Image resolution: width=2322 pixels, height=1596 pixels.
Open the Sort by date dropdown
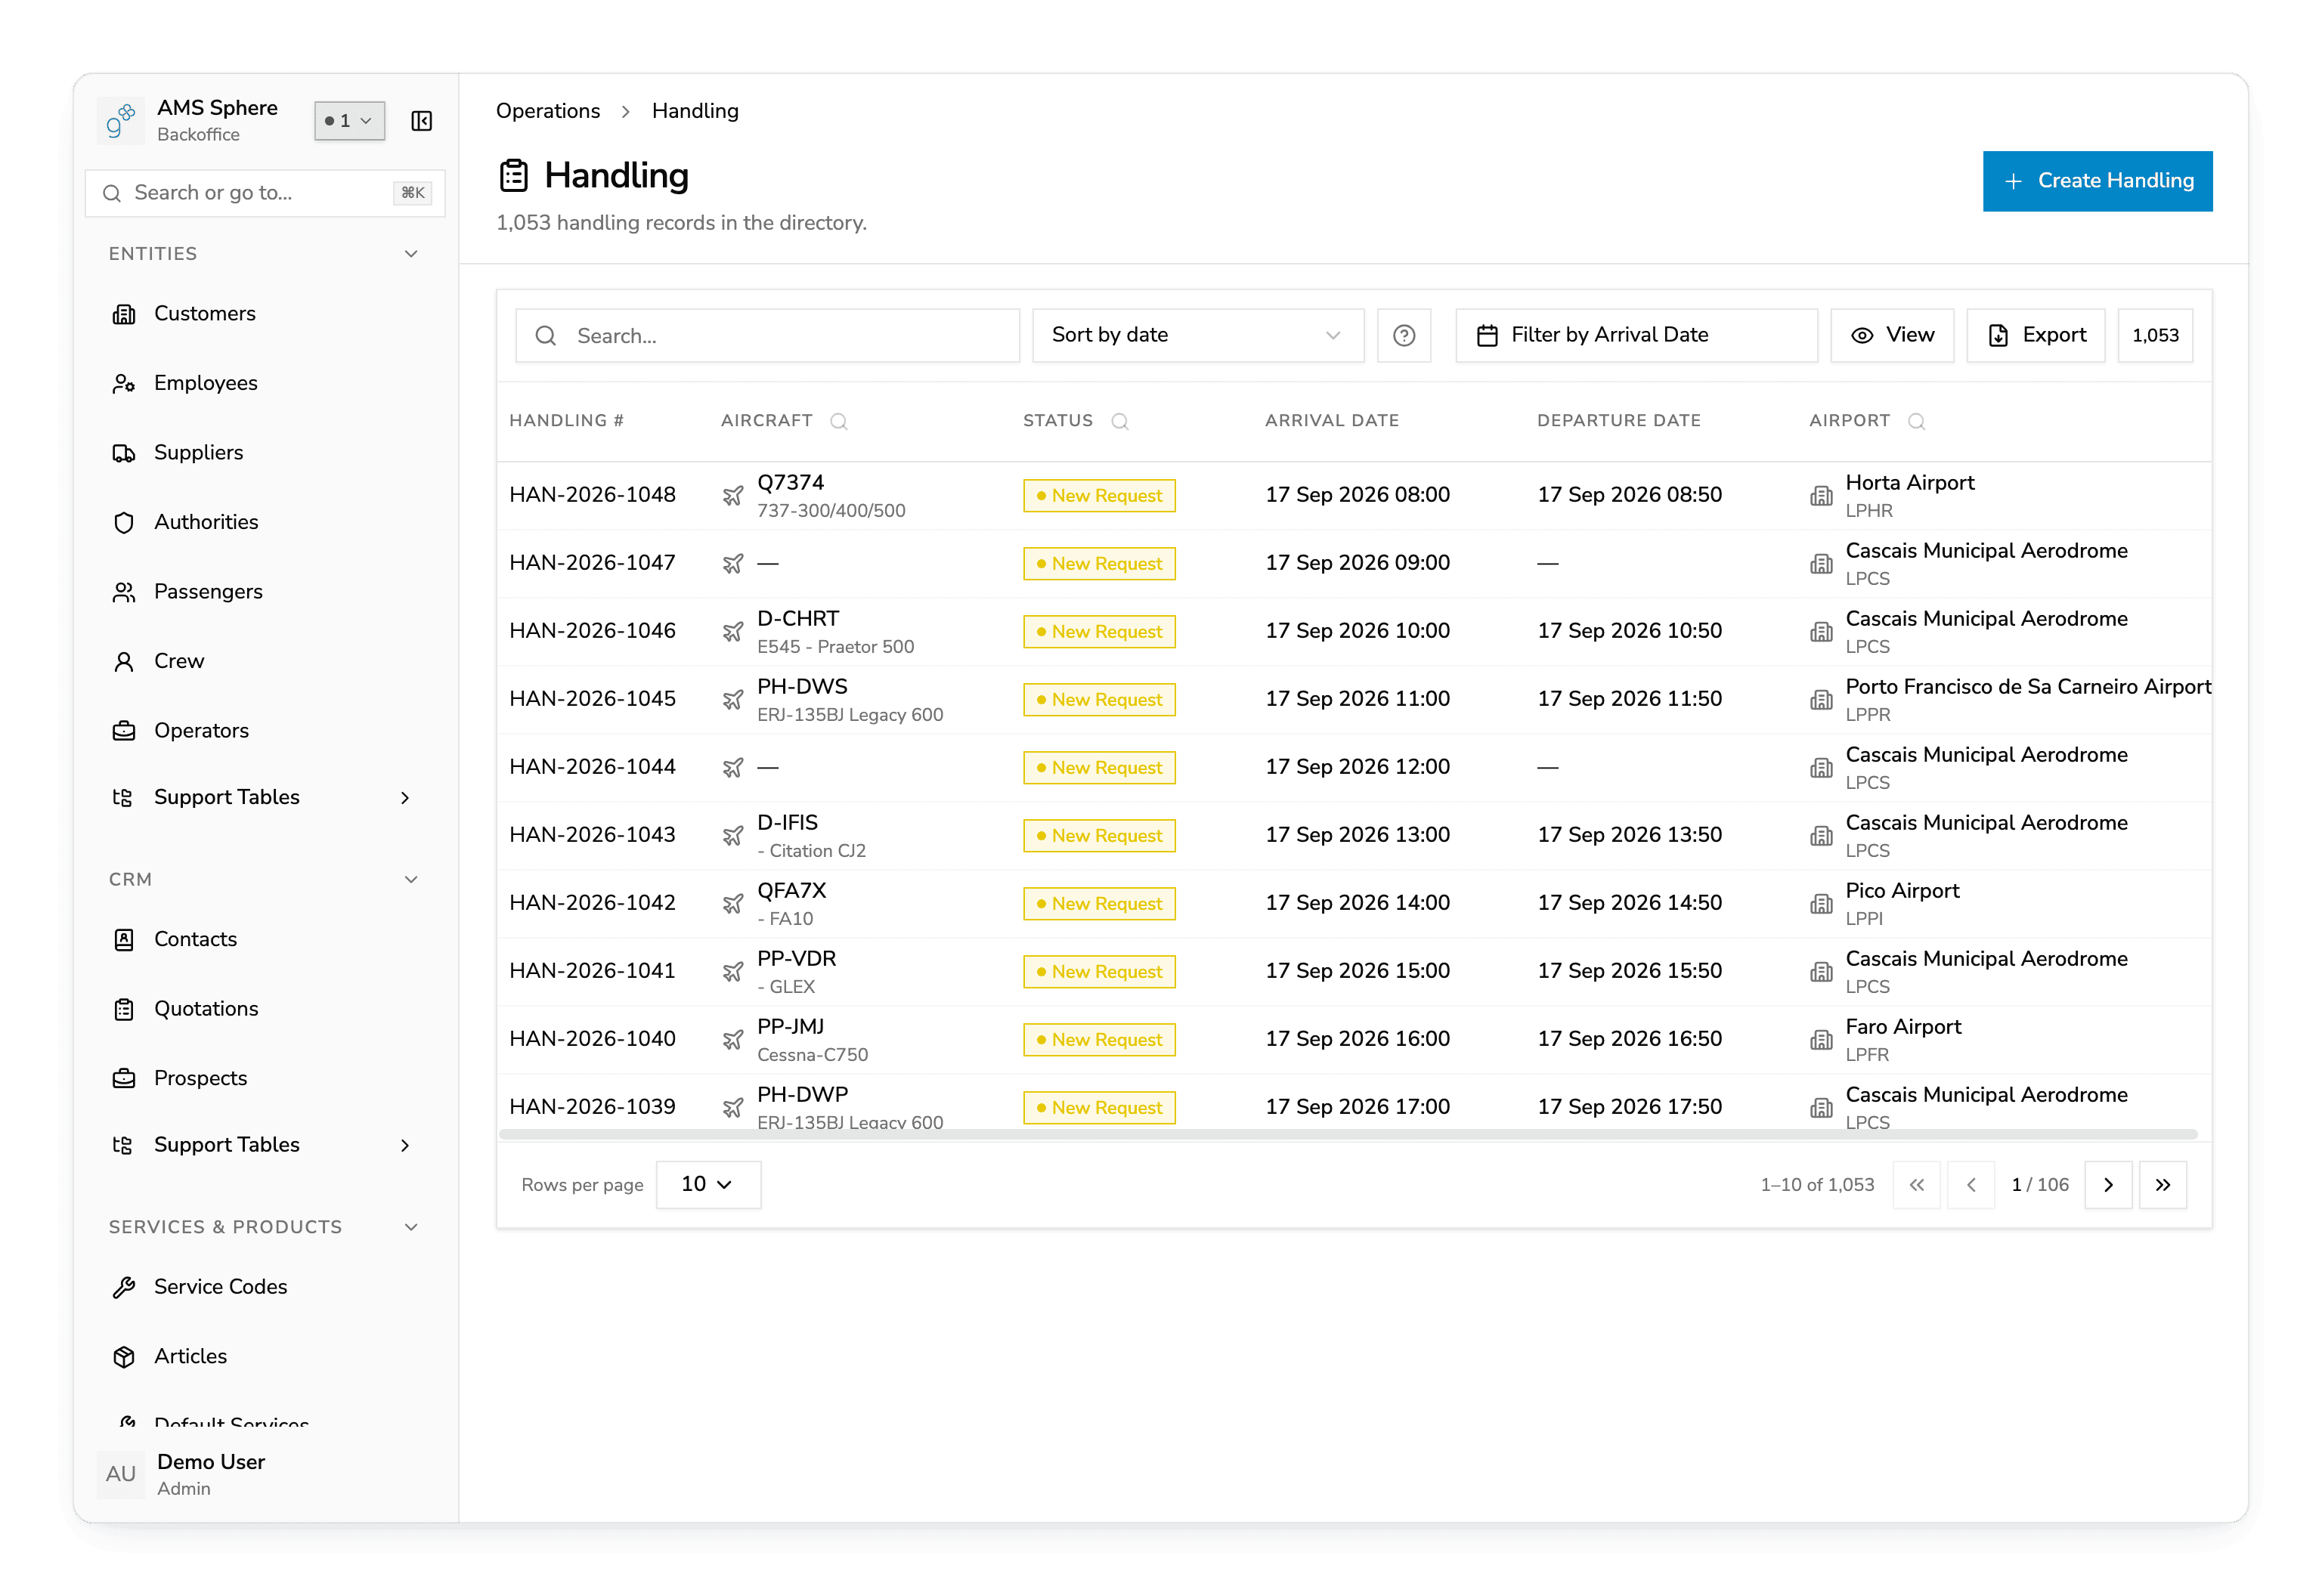[x=1197, y=335]
